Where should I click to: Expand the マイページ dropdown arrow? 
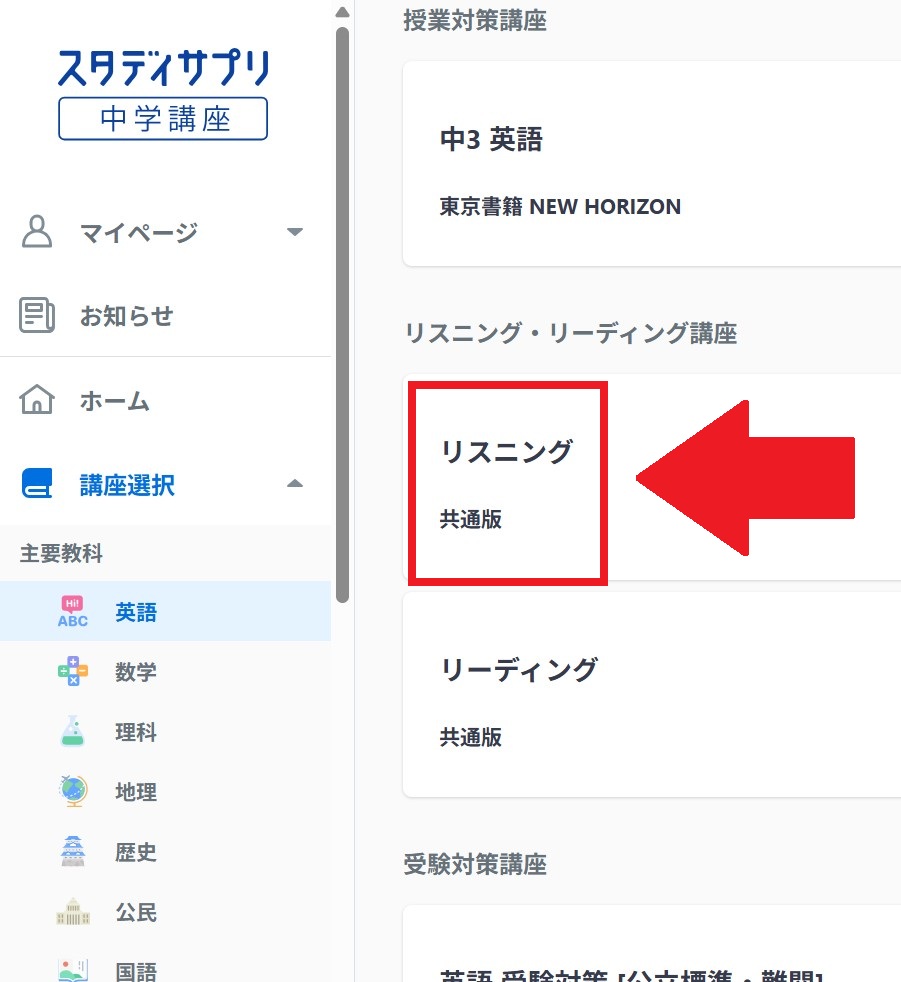click(x=294, y=231)
